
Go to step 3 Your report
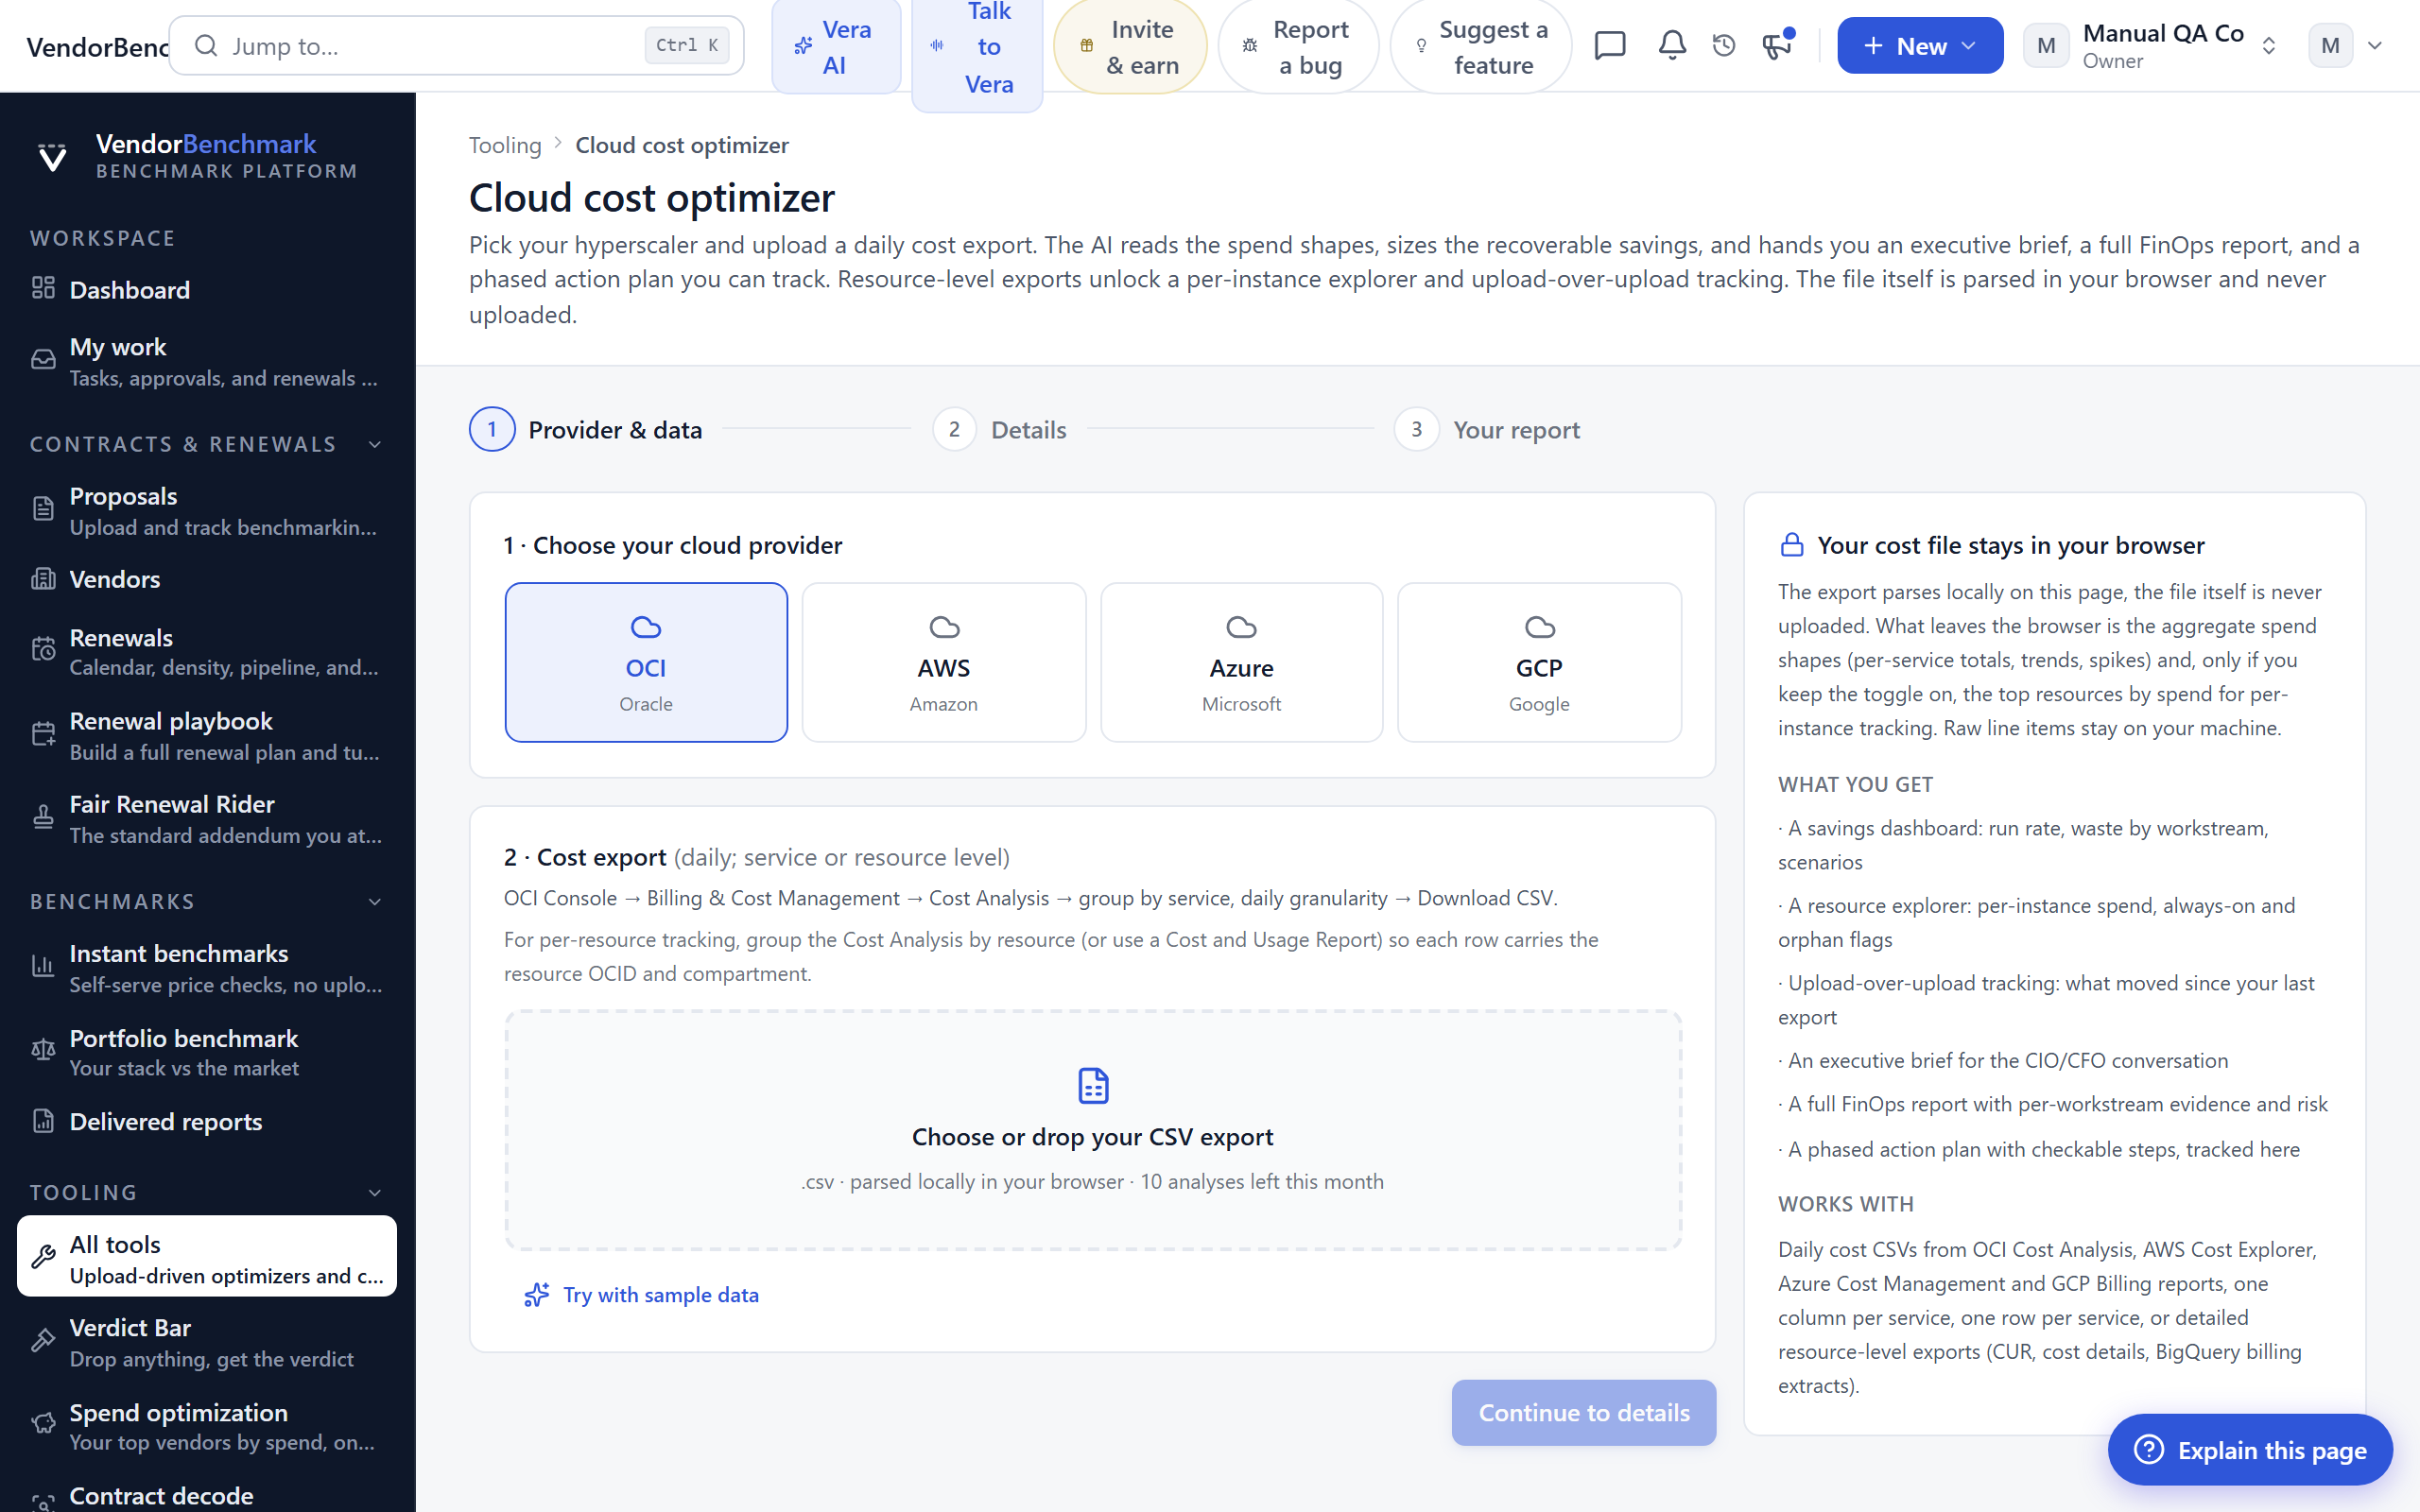tap(1487, 430)
